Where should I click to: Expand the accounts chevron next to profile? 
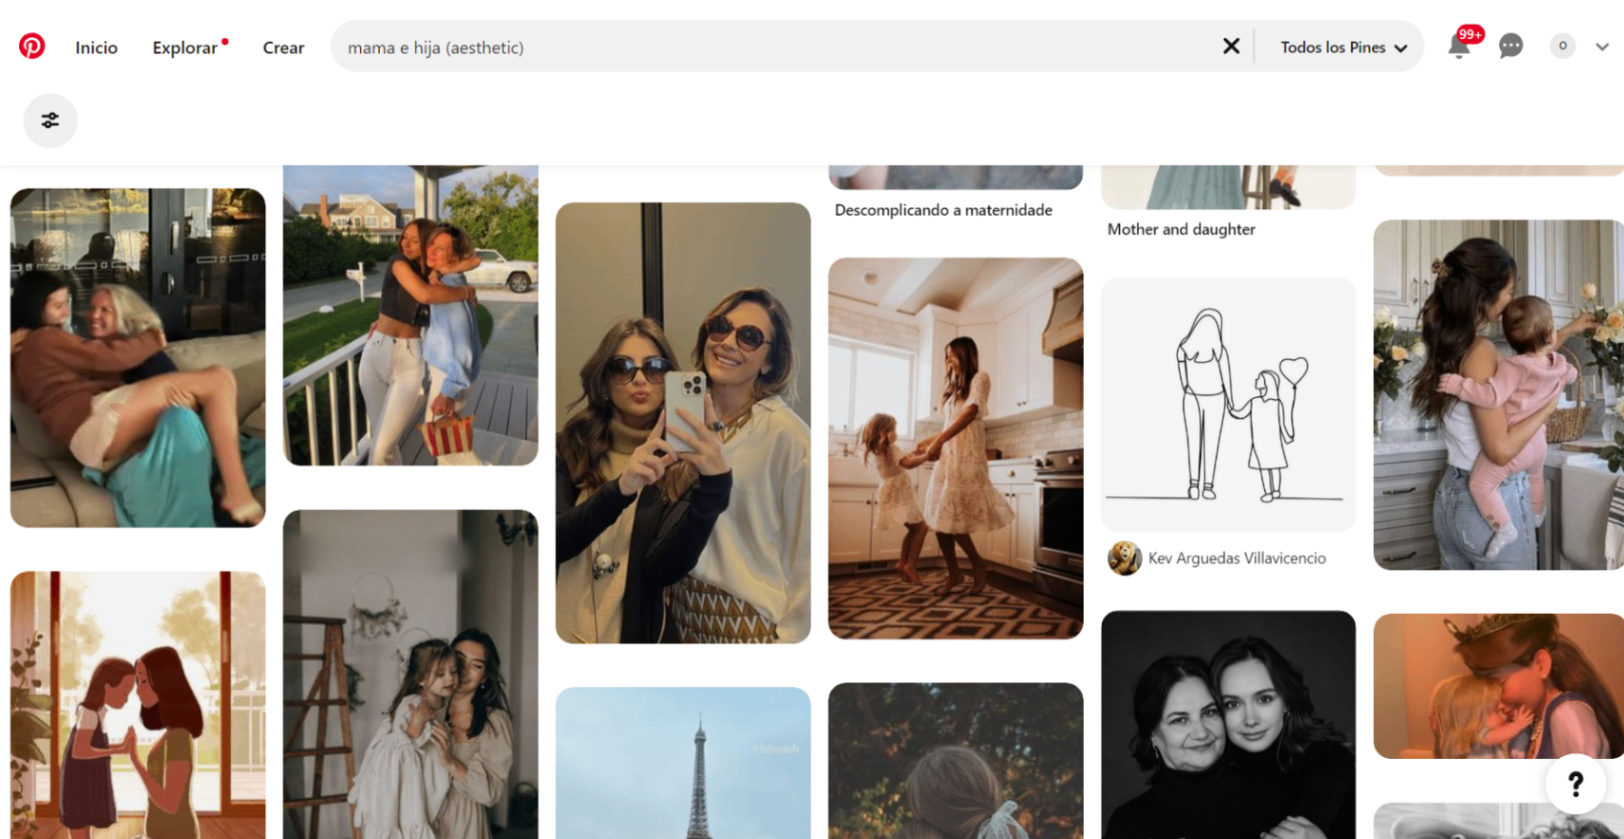(x=1602, y=47)
